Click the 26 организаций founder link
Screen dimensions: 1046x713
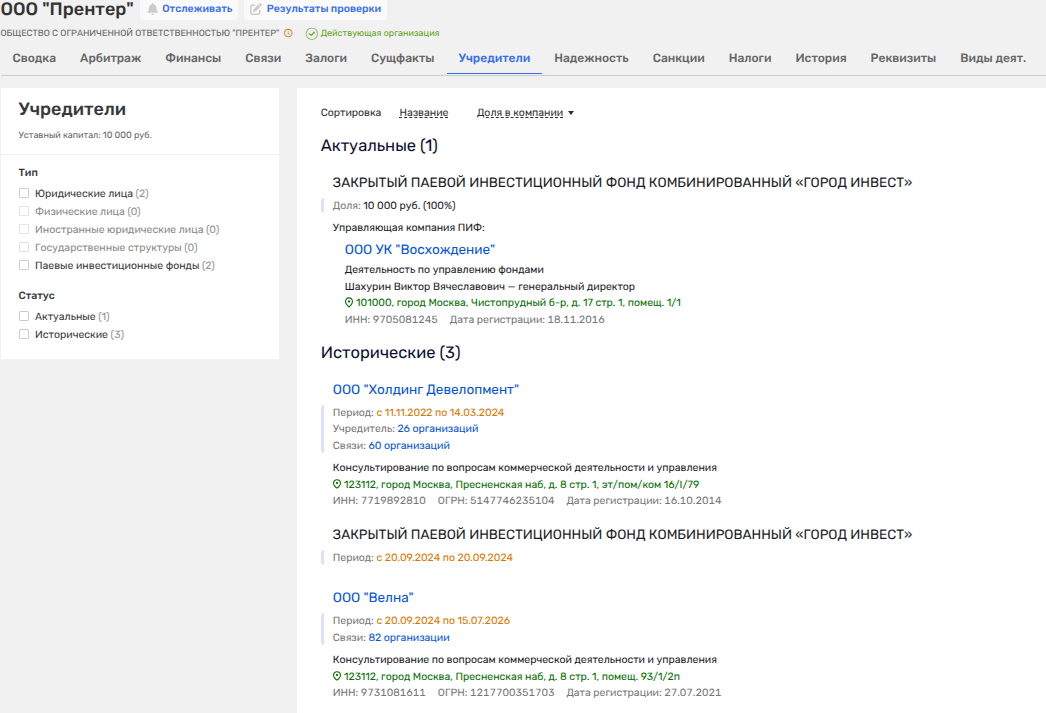tap(438, 429)
